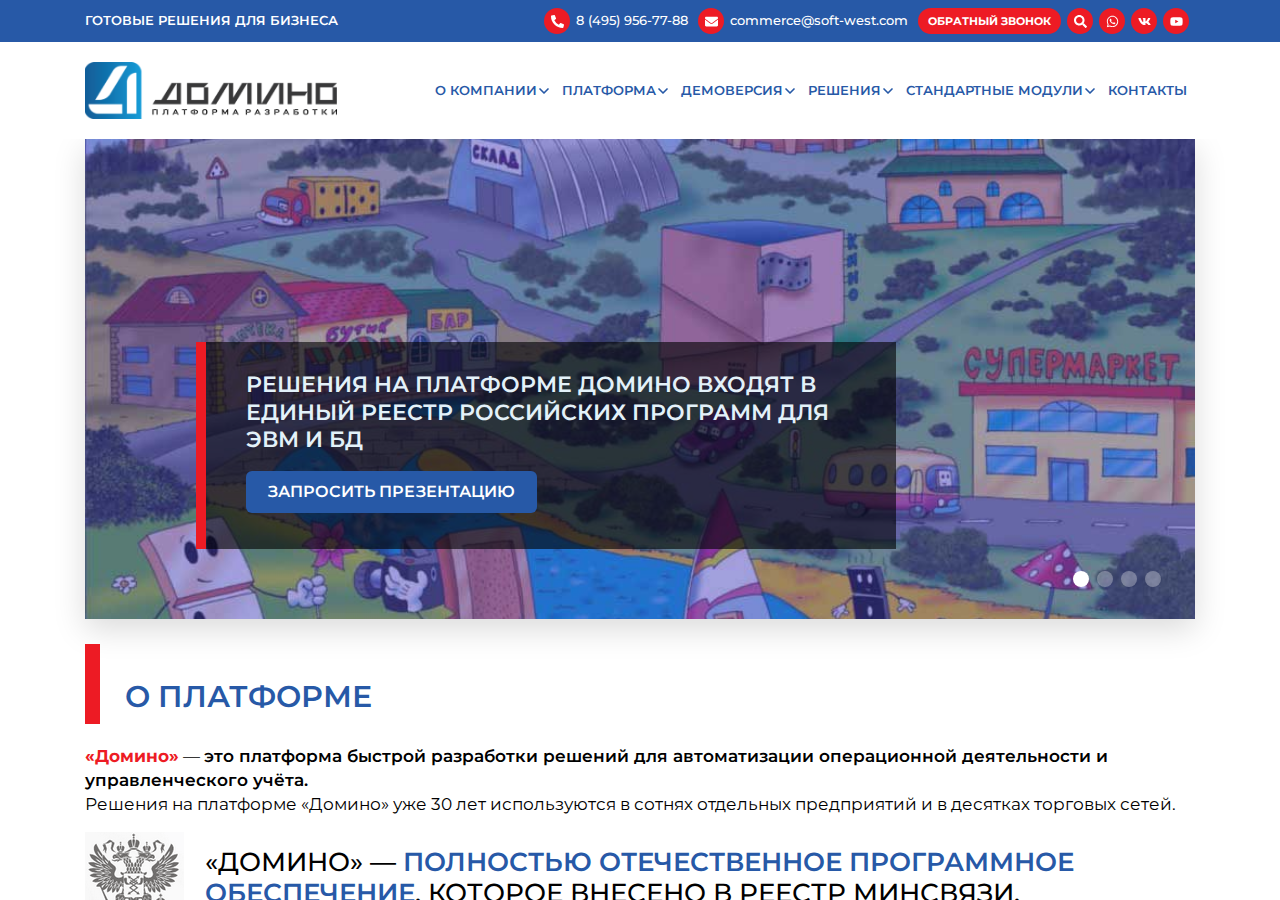Viewport: 1280px width, 900px height.
Task: Open the WhatsApp icon
Action: pos(1112,21)
